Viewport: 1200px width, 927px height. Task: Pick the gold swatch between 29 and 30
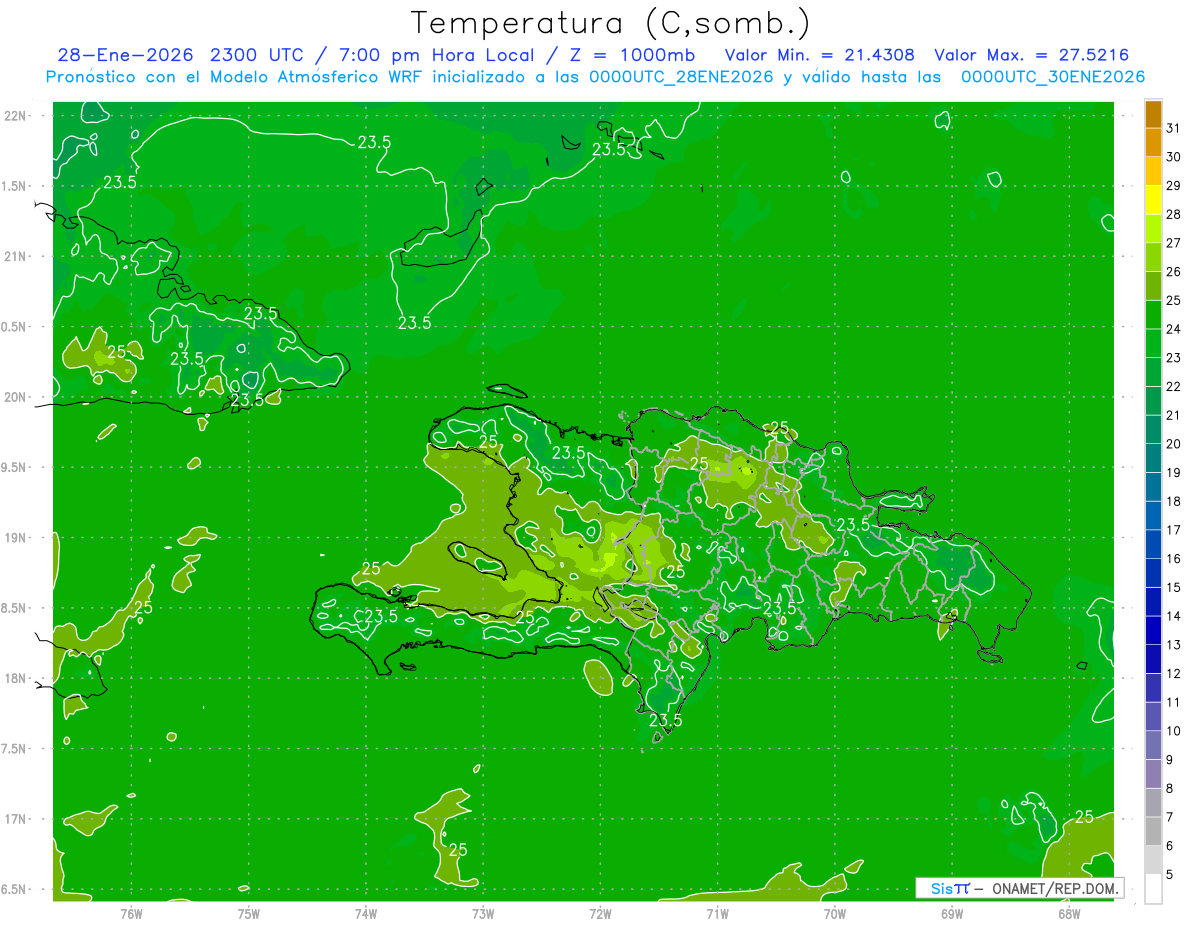tap(1153, 171)
